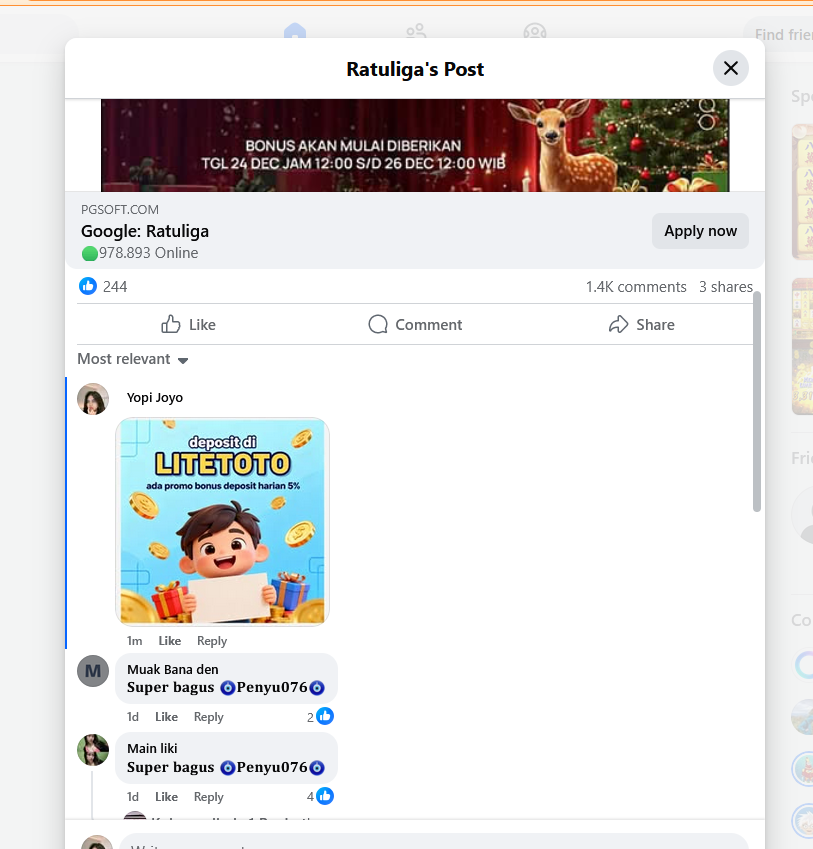Reply to Main liki's comment
The image size is (813, 849).
[208, 796]
